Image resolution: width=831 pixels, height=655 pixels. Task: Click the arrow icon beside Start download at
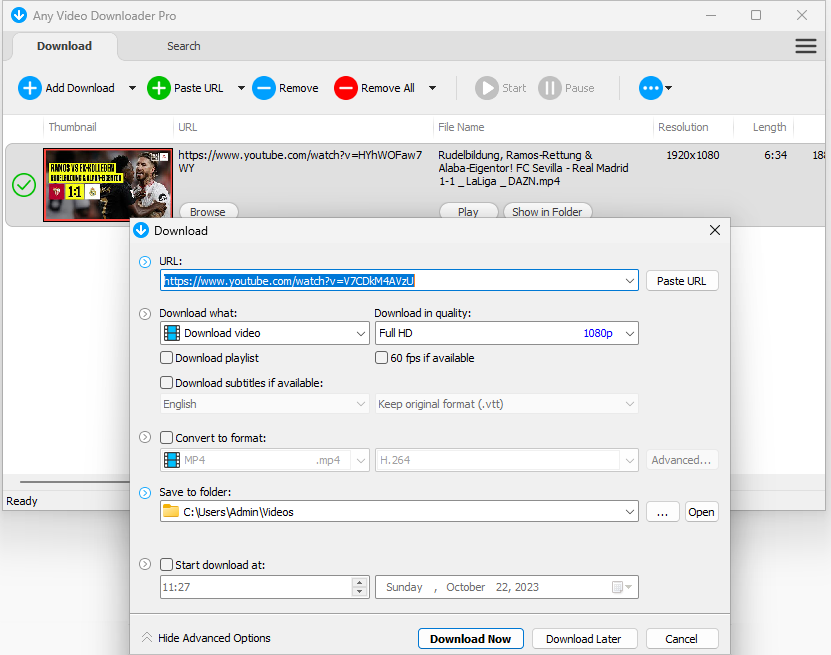point(145,564)
